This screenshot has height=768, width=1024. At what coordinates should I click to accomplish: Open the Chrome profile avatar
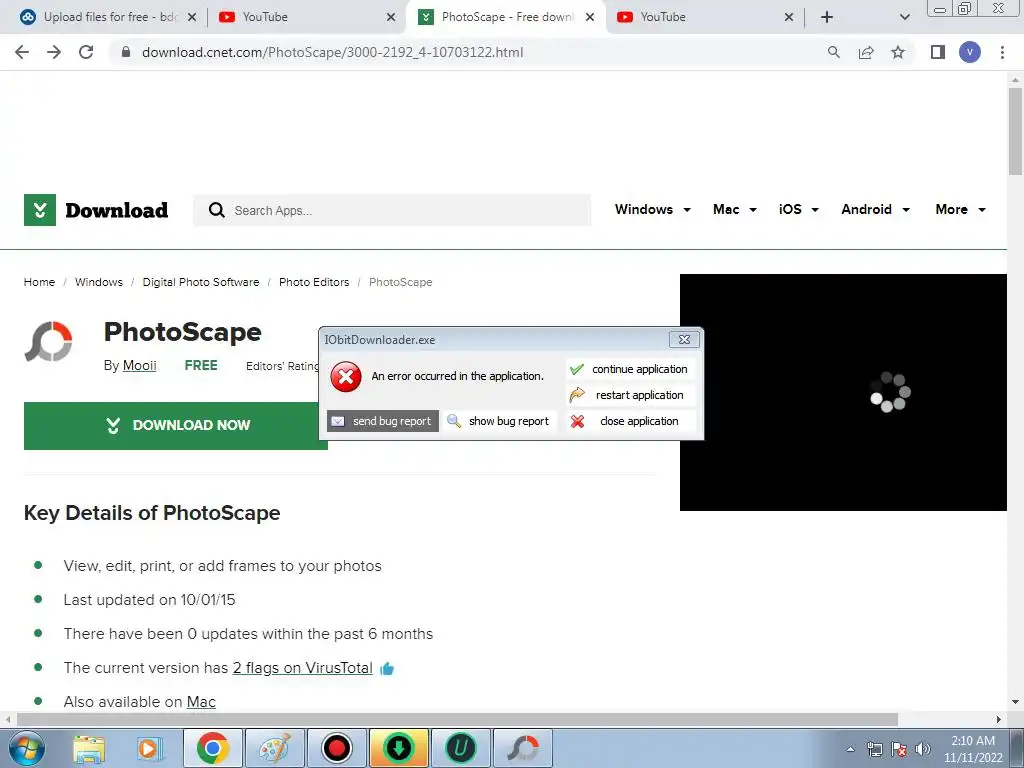(970, 52)
